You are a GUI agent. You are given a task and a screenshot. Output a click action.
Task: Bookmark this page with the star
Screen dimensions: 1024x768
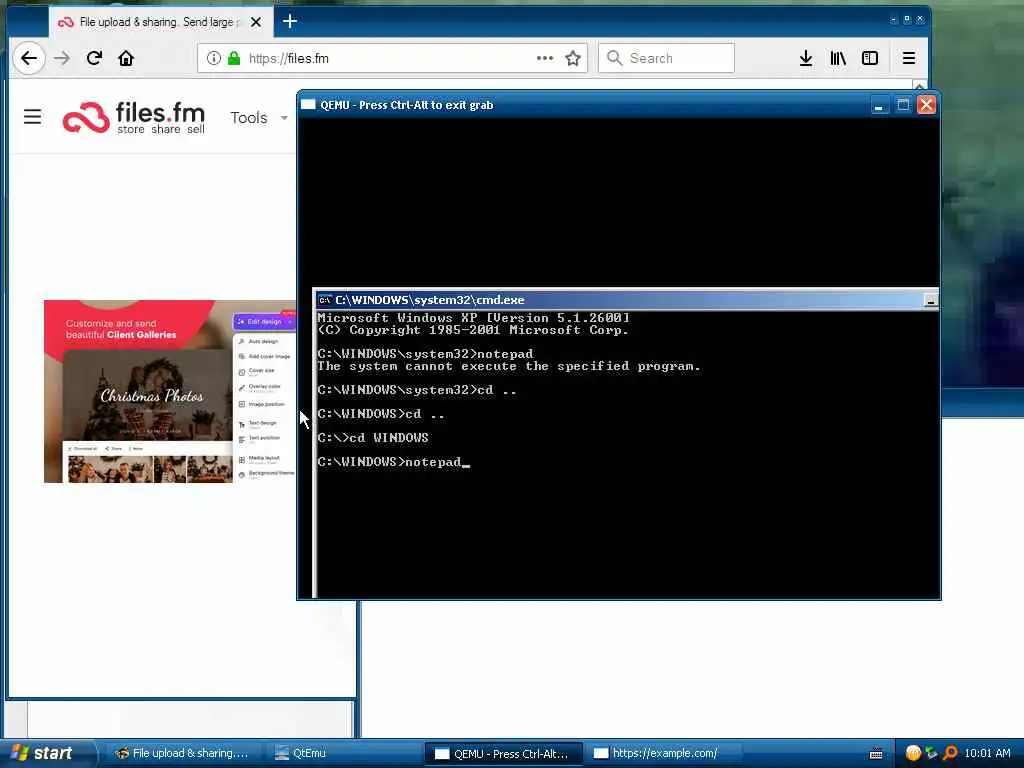573,58
